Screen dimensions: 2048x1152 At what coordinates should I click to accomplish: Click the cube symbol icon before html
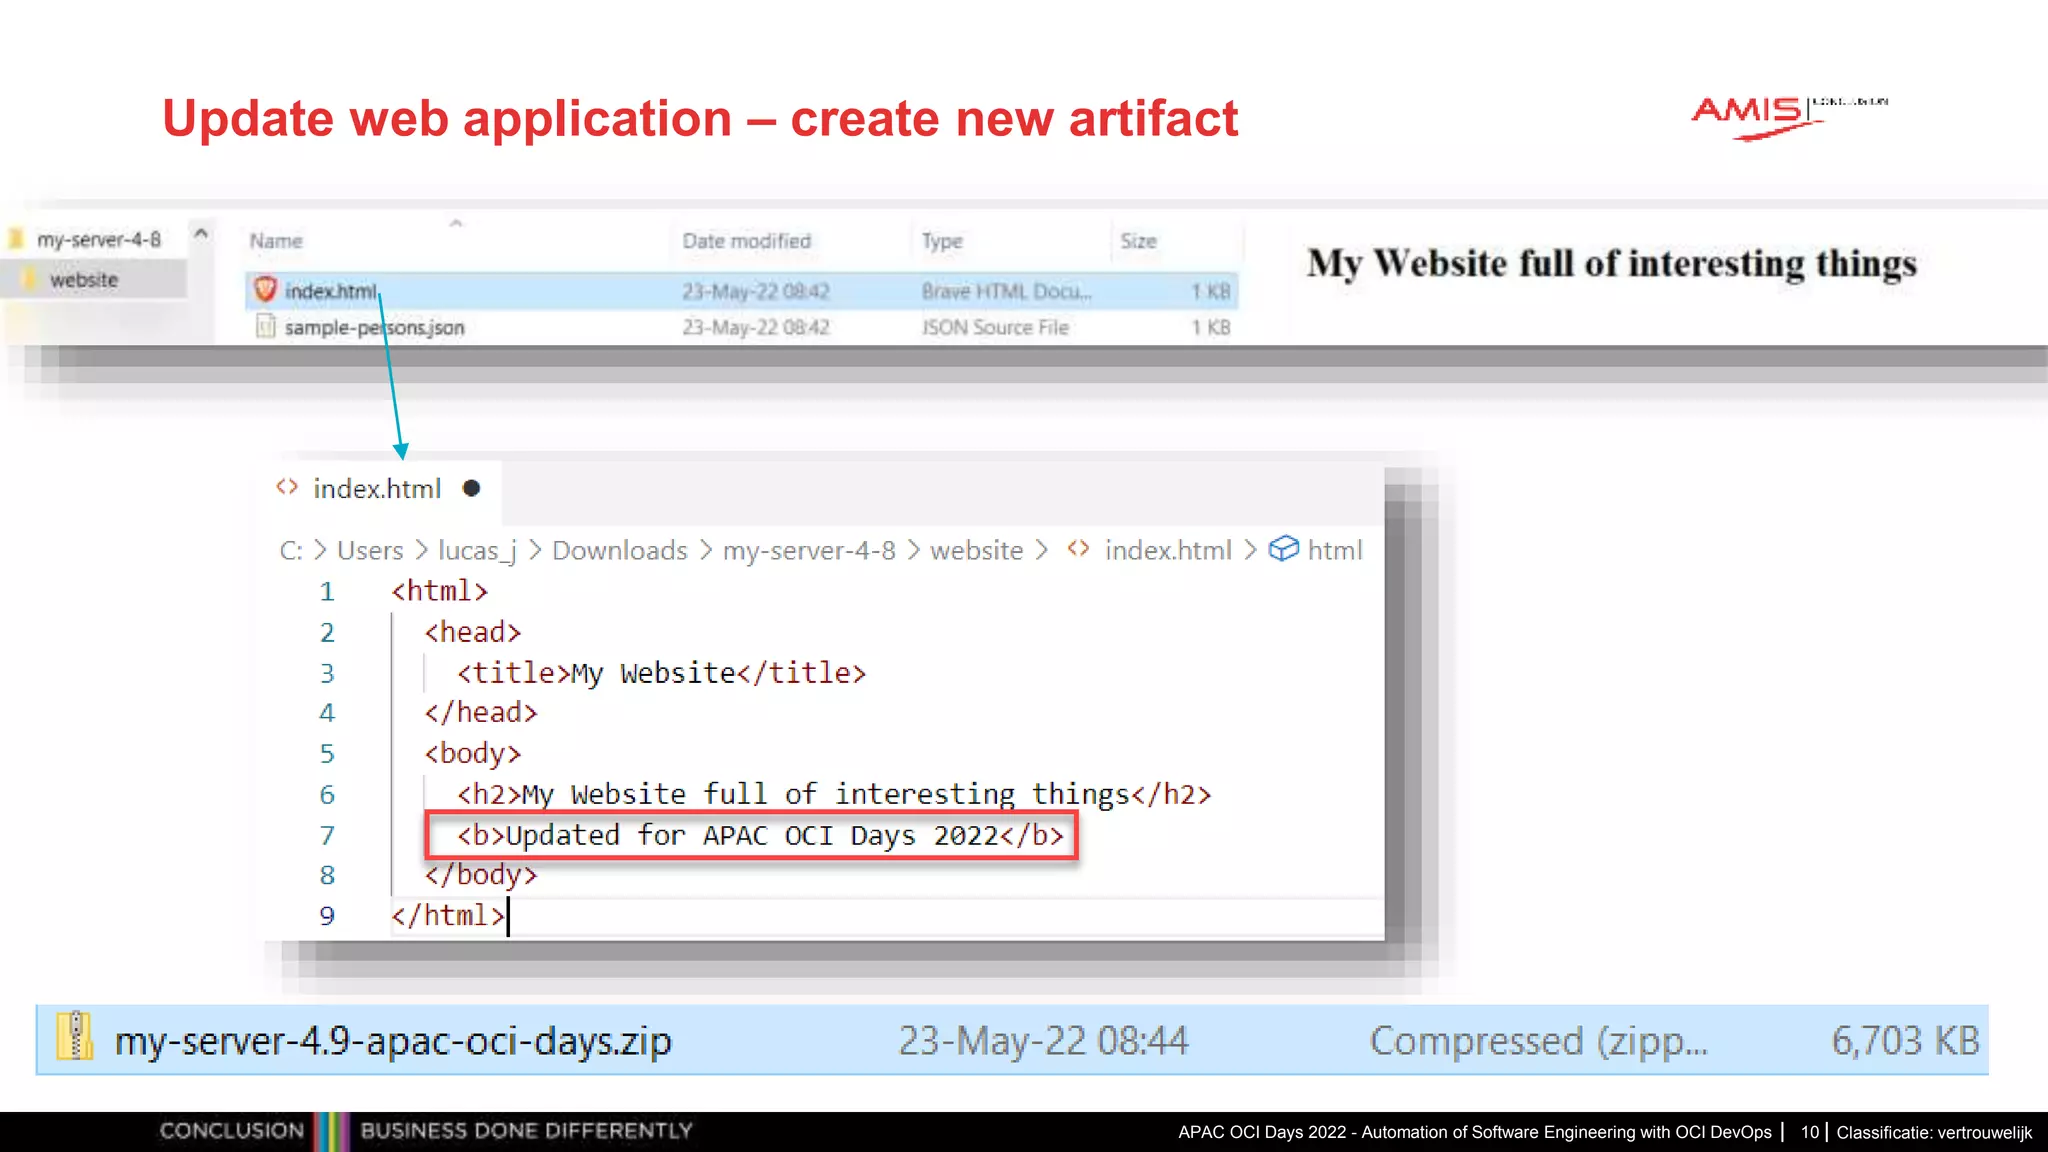click(x=1284, y=549)
